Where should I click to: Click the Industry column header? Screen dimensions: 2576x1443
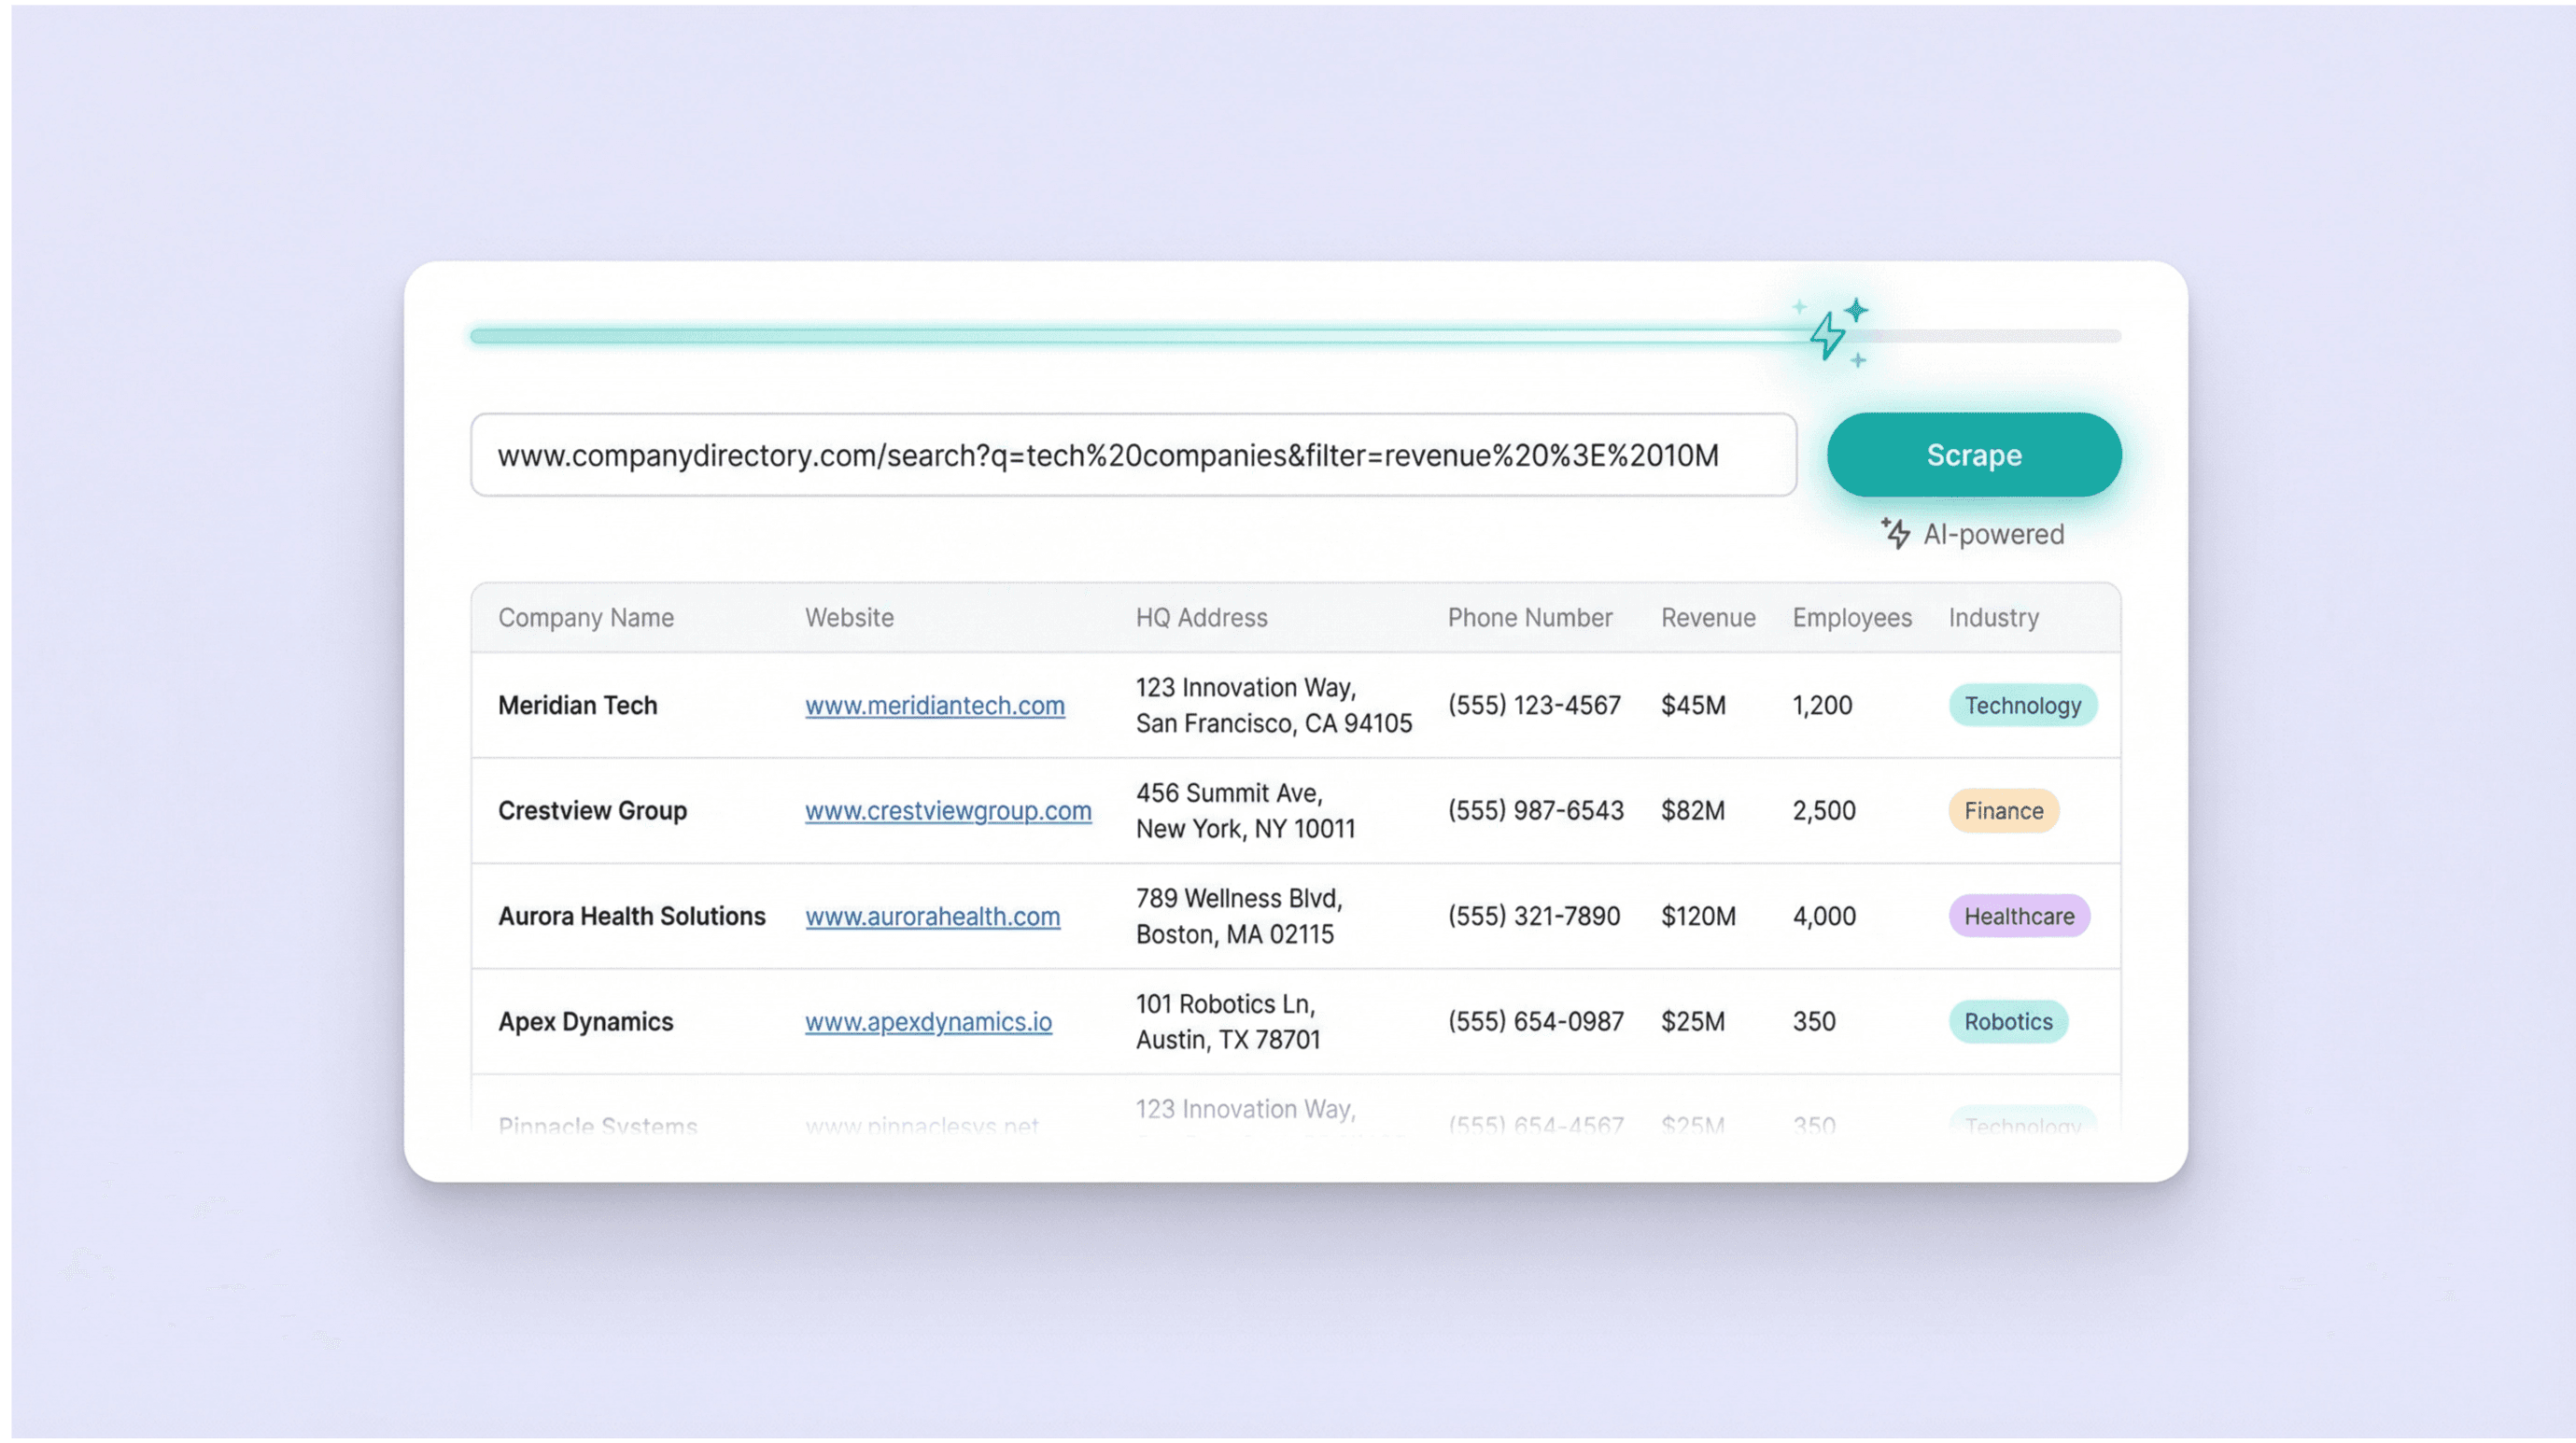coord(1992,617)
